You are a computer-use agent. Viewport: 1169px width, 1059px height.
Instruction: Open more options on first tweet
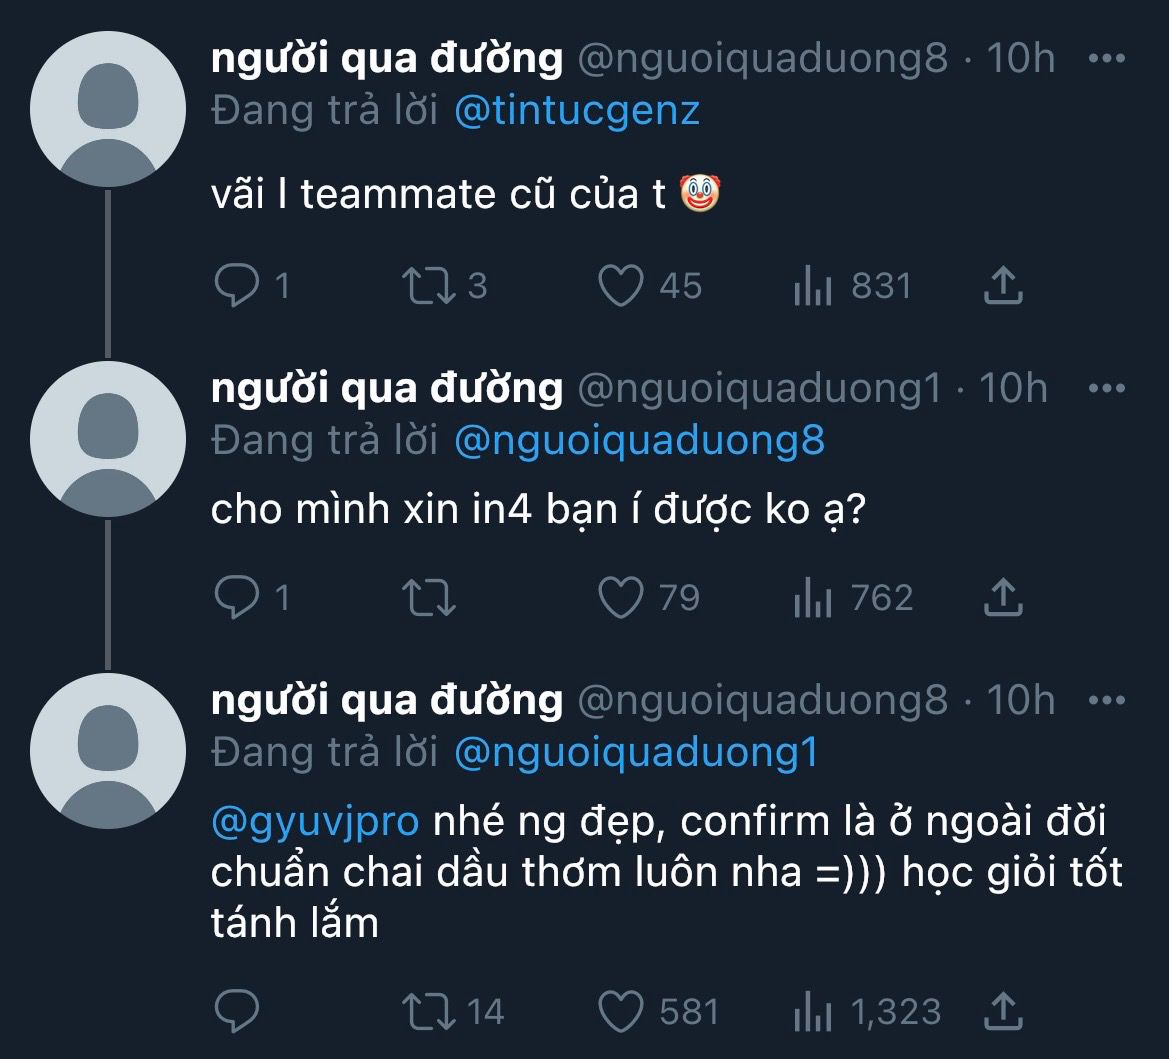click(1106, 59)
